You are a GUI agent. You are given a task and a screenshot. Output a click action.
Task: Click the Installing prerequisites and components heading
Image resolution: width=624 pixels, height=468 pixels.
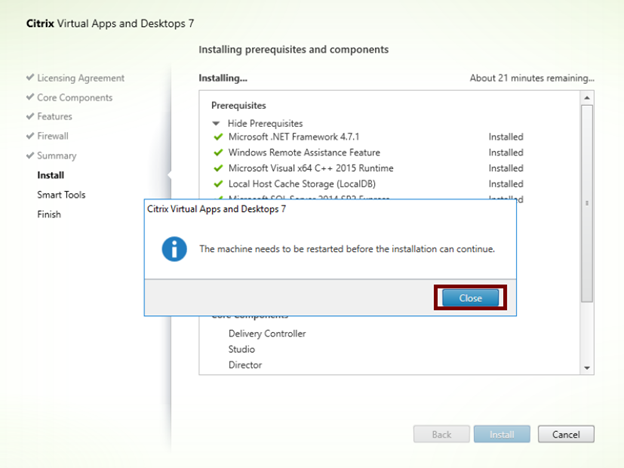click(x=293, y=50)
